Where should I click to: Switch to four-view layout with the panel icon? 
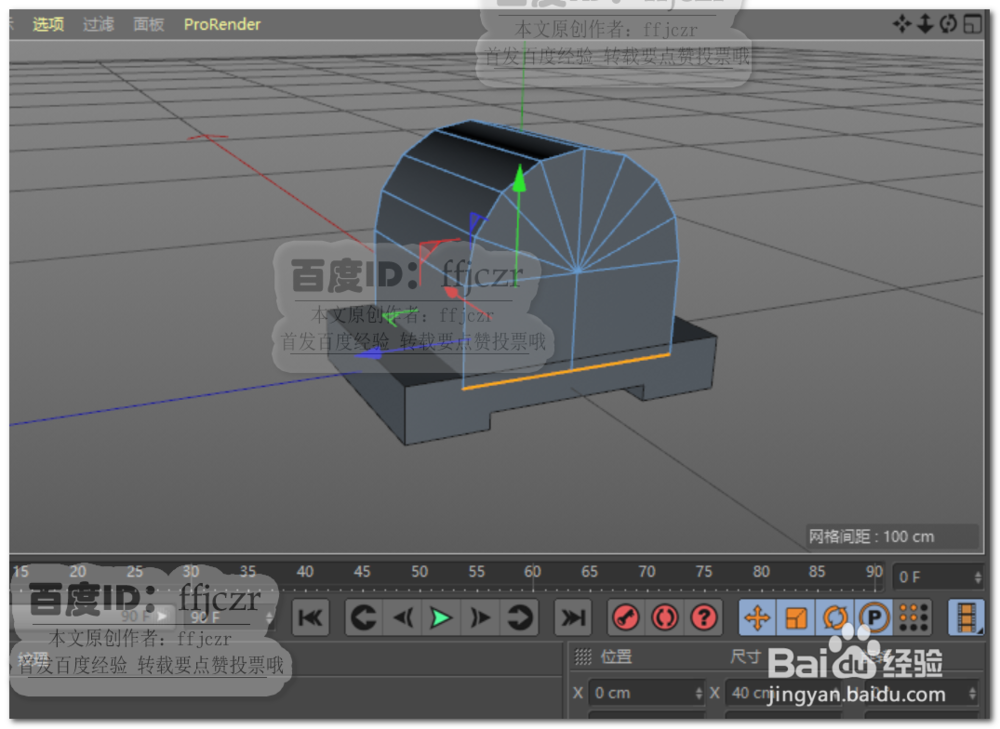pyautogui.click(x=973, y=23)
